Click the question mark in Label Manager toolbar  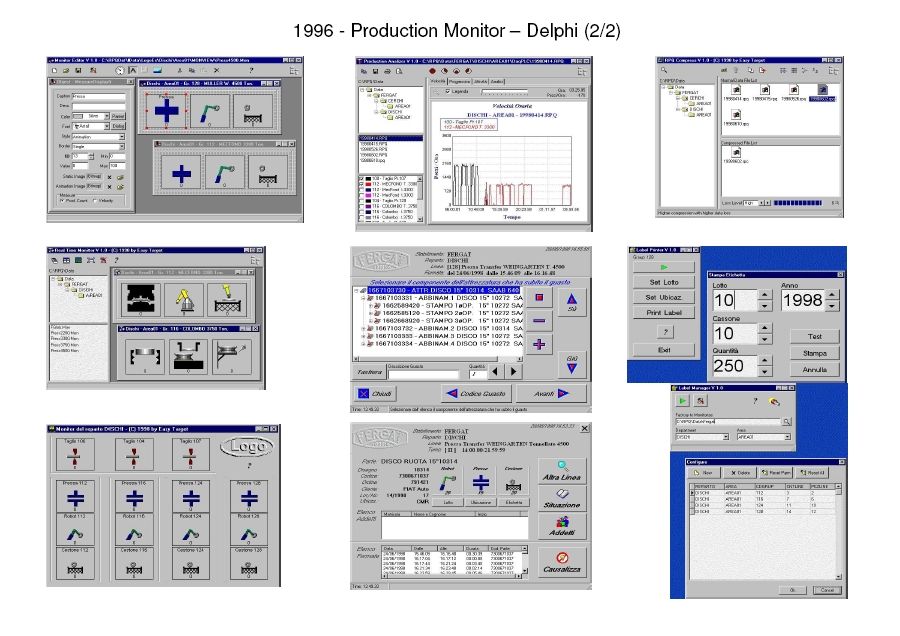coord(755,401)
